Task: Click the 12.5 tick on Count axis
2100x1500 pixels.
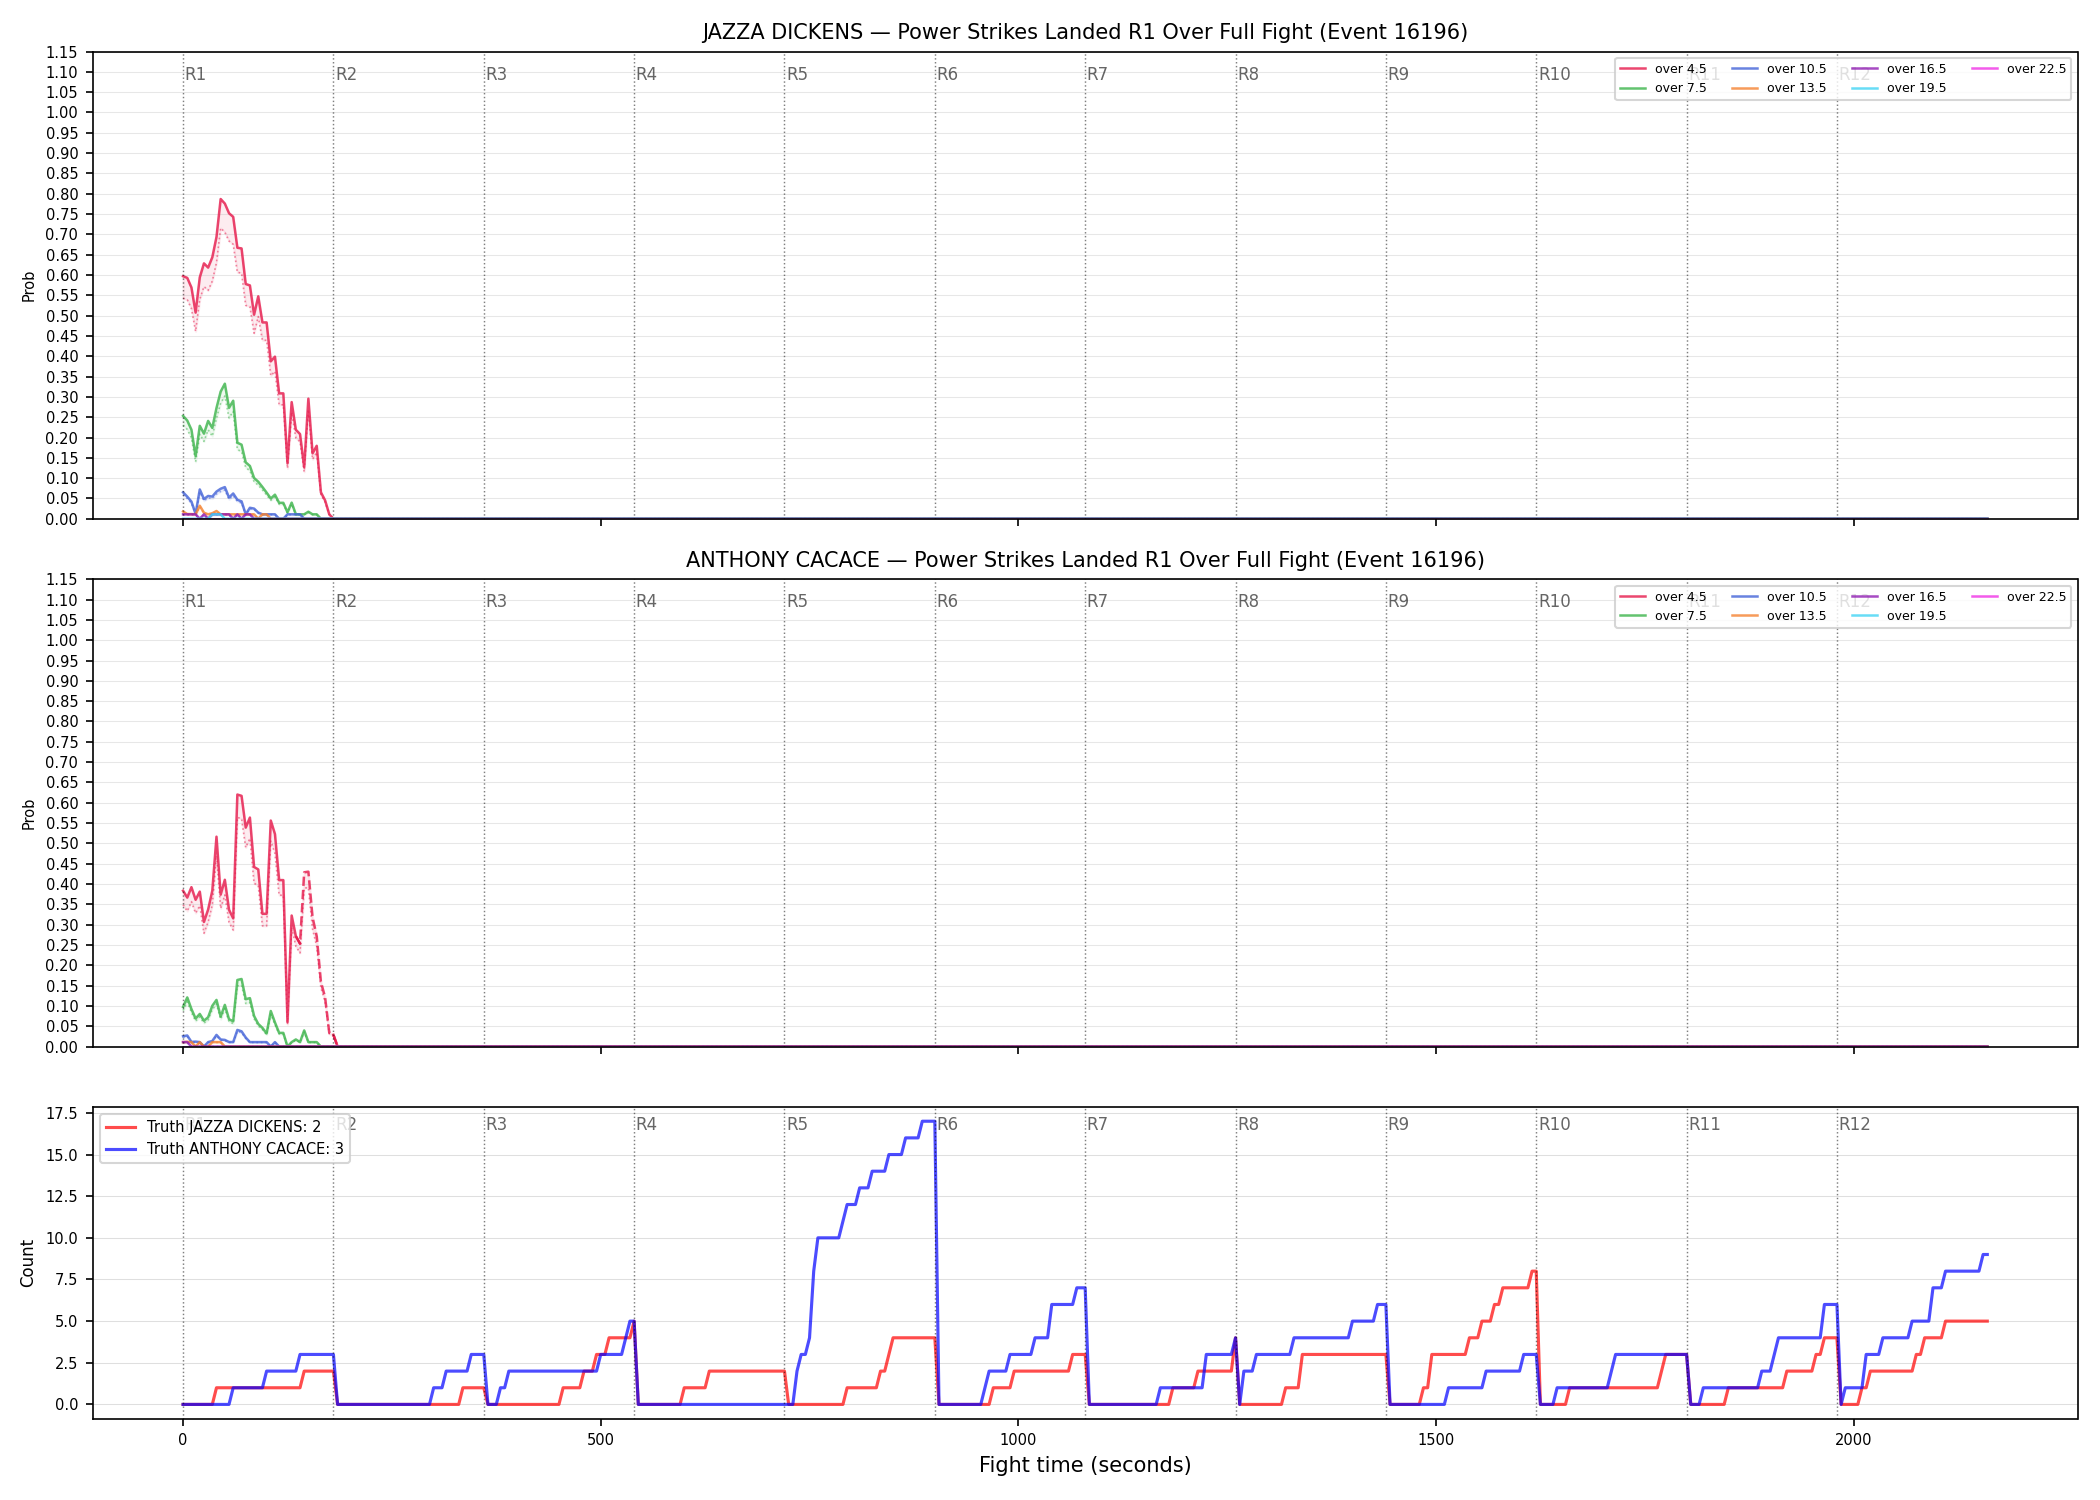Action: 62,1197
